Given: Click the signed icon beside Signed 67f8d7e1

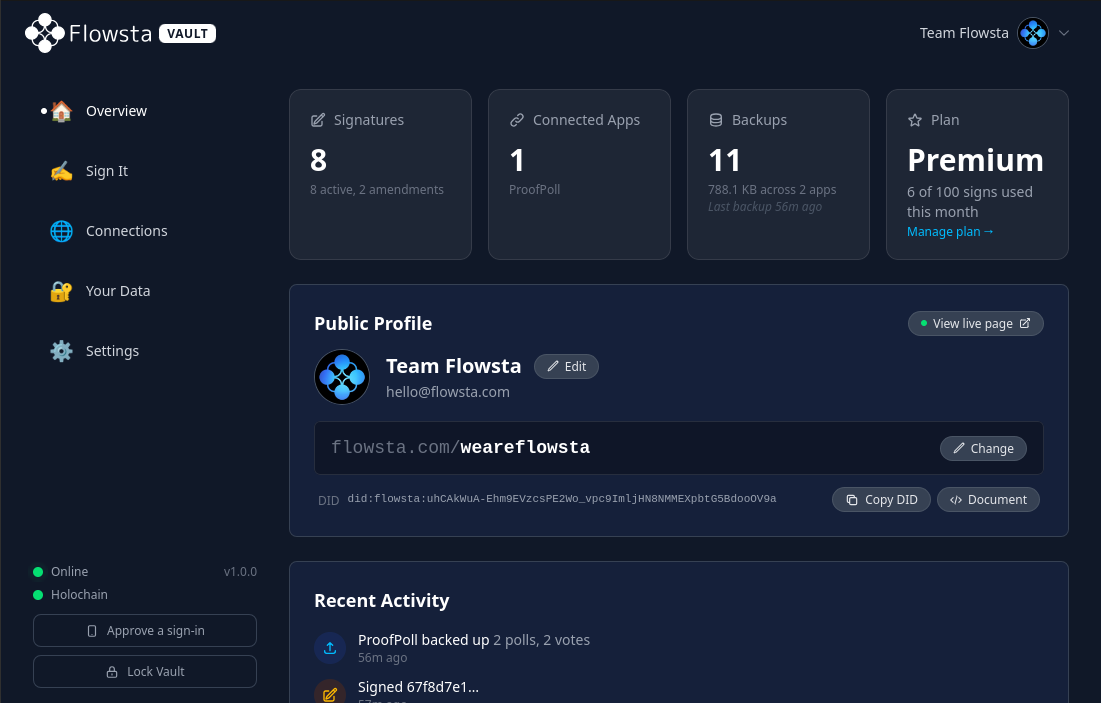Looking at the screenshot, I should point(330,694).
